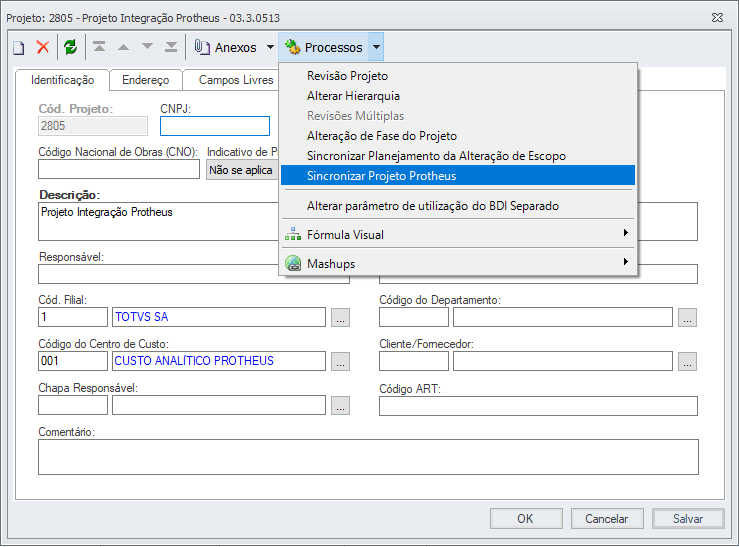Click into the CNPJ input field
Screen dimensions: 739x547
pyautogui.click(x=215, y=126)
